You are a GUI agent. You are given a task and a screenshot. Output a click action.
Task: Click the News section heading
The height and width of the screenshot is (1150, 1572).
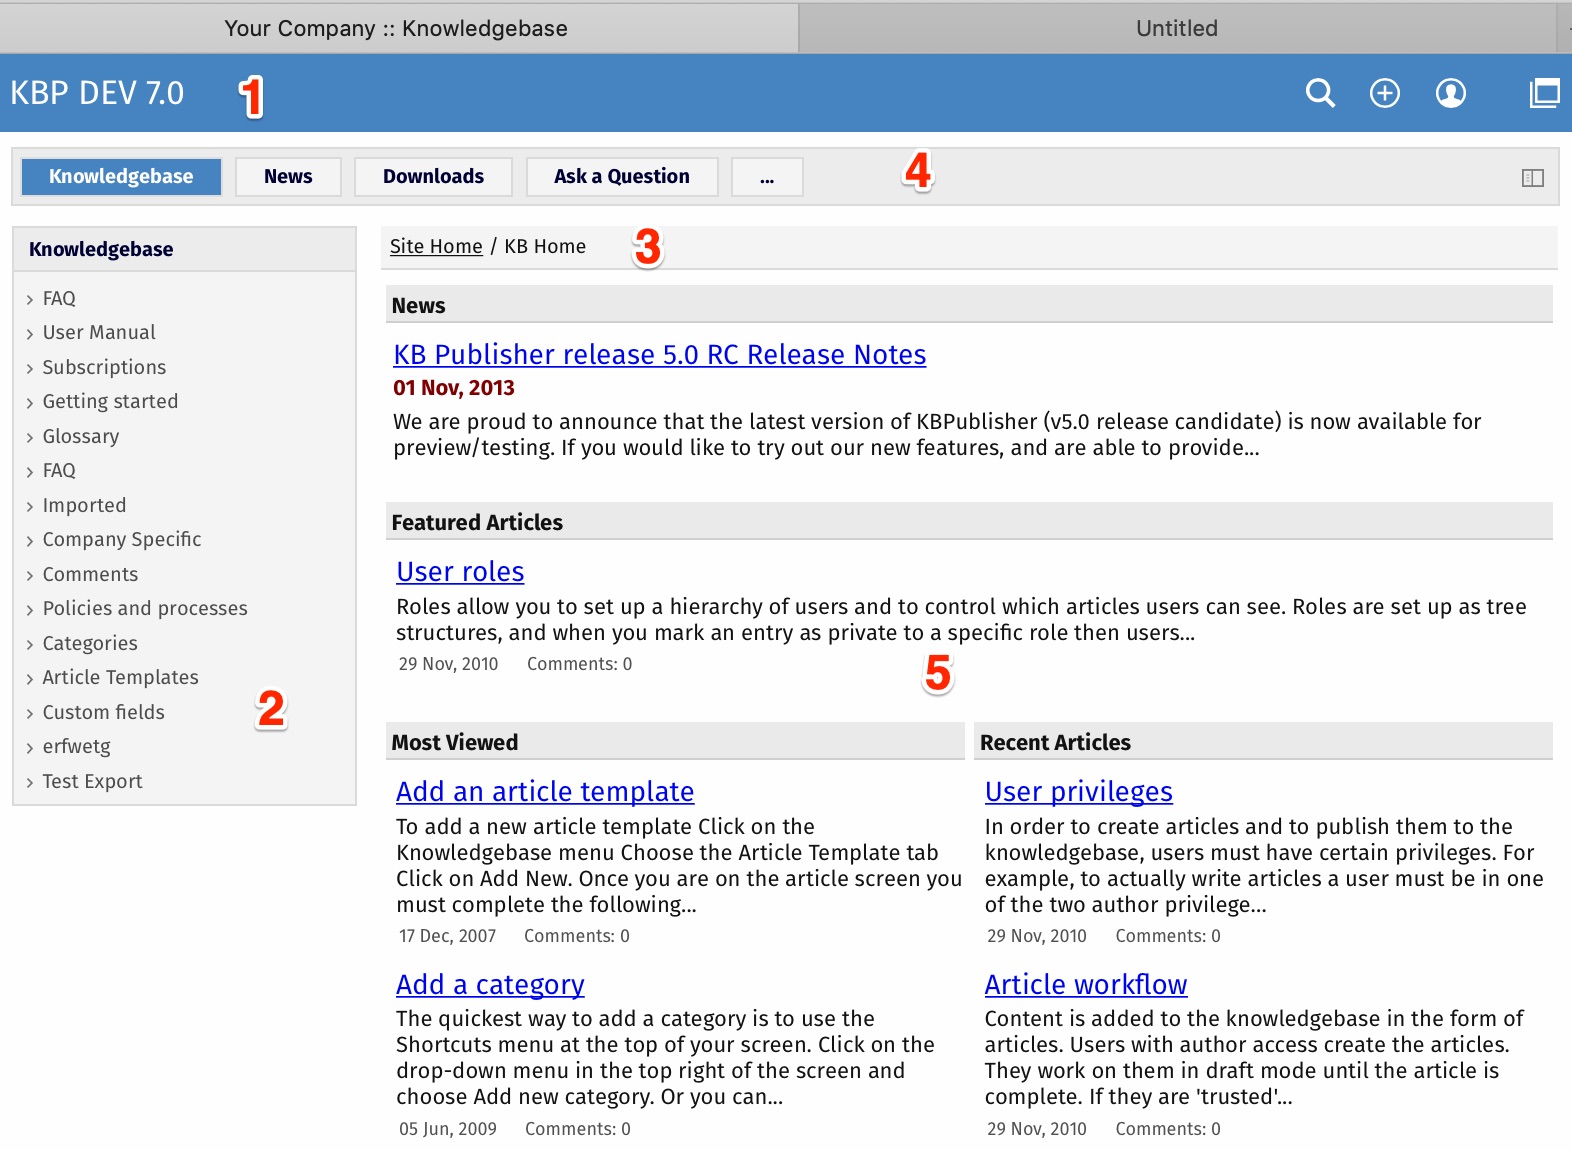pos(418,306)
